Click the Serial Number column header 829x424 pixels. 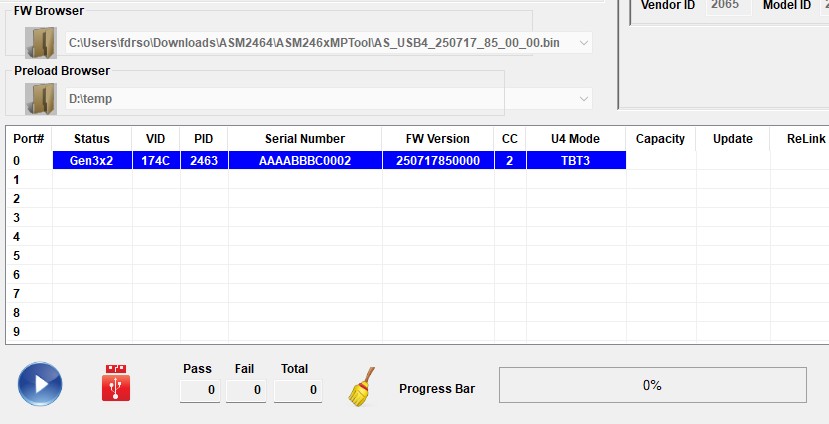point(304,139)
